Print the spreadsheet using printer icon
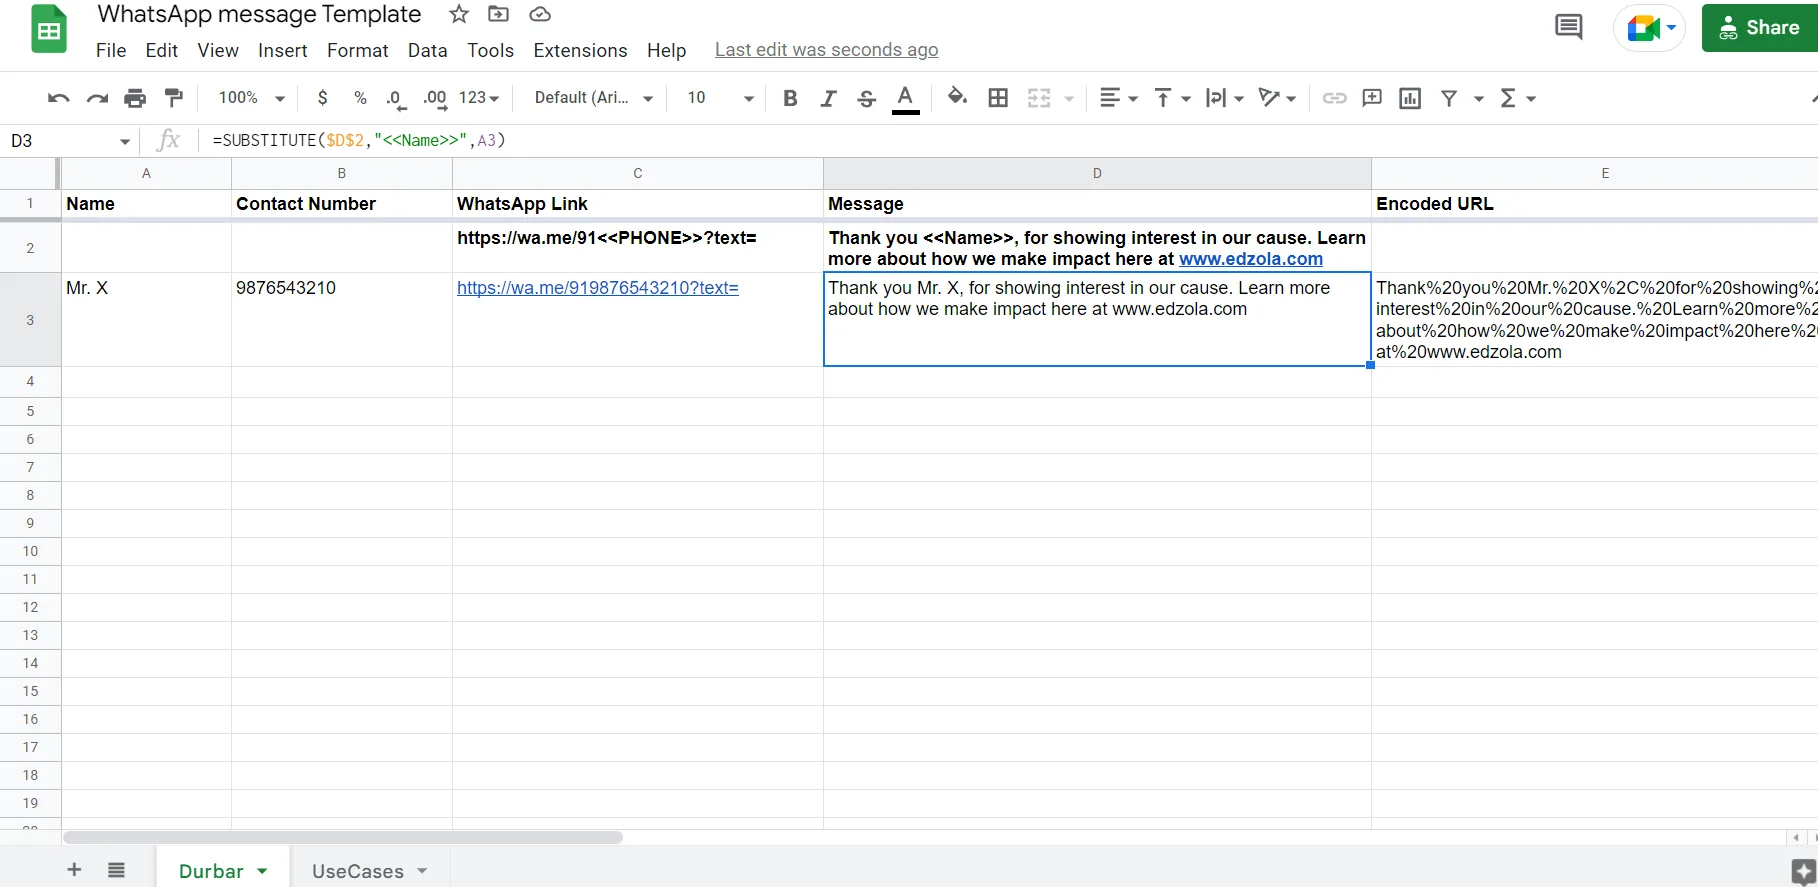 [135, 98]
